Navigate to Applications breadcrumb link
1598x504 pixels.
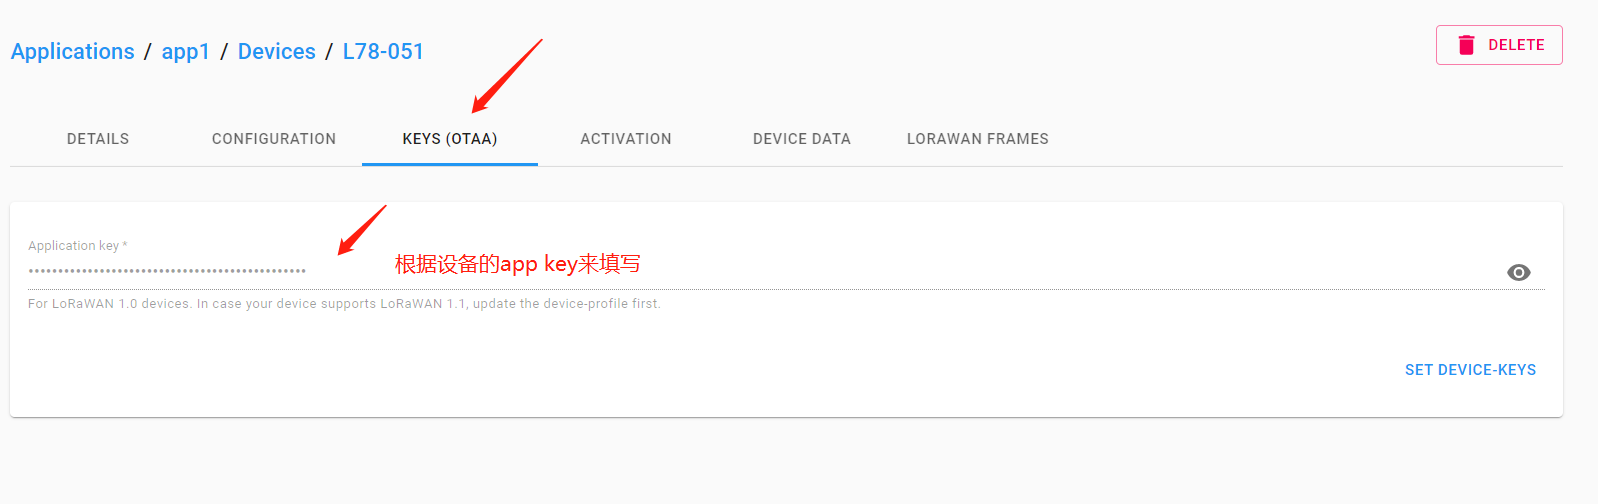pos(73,51)
